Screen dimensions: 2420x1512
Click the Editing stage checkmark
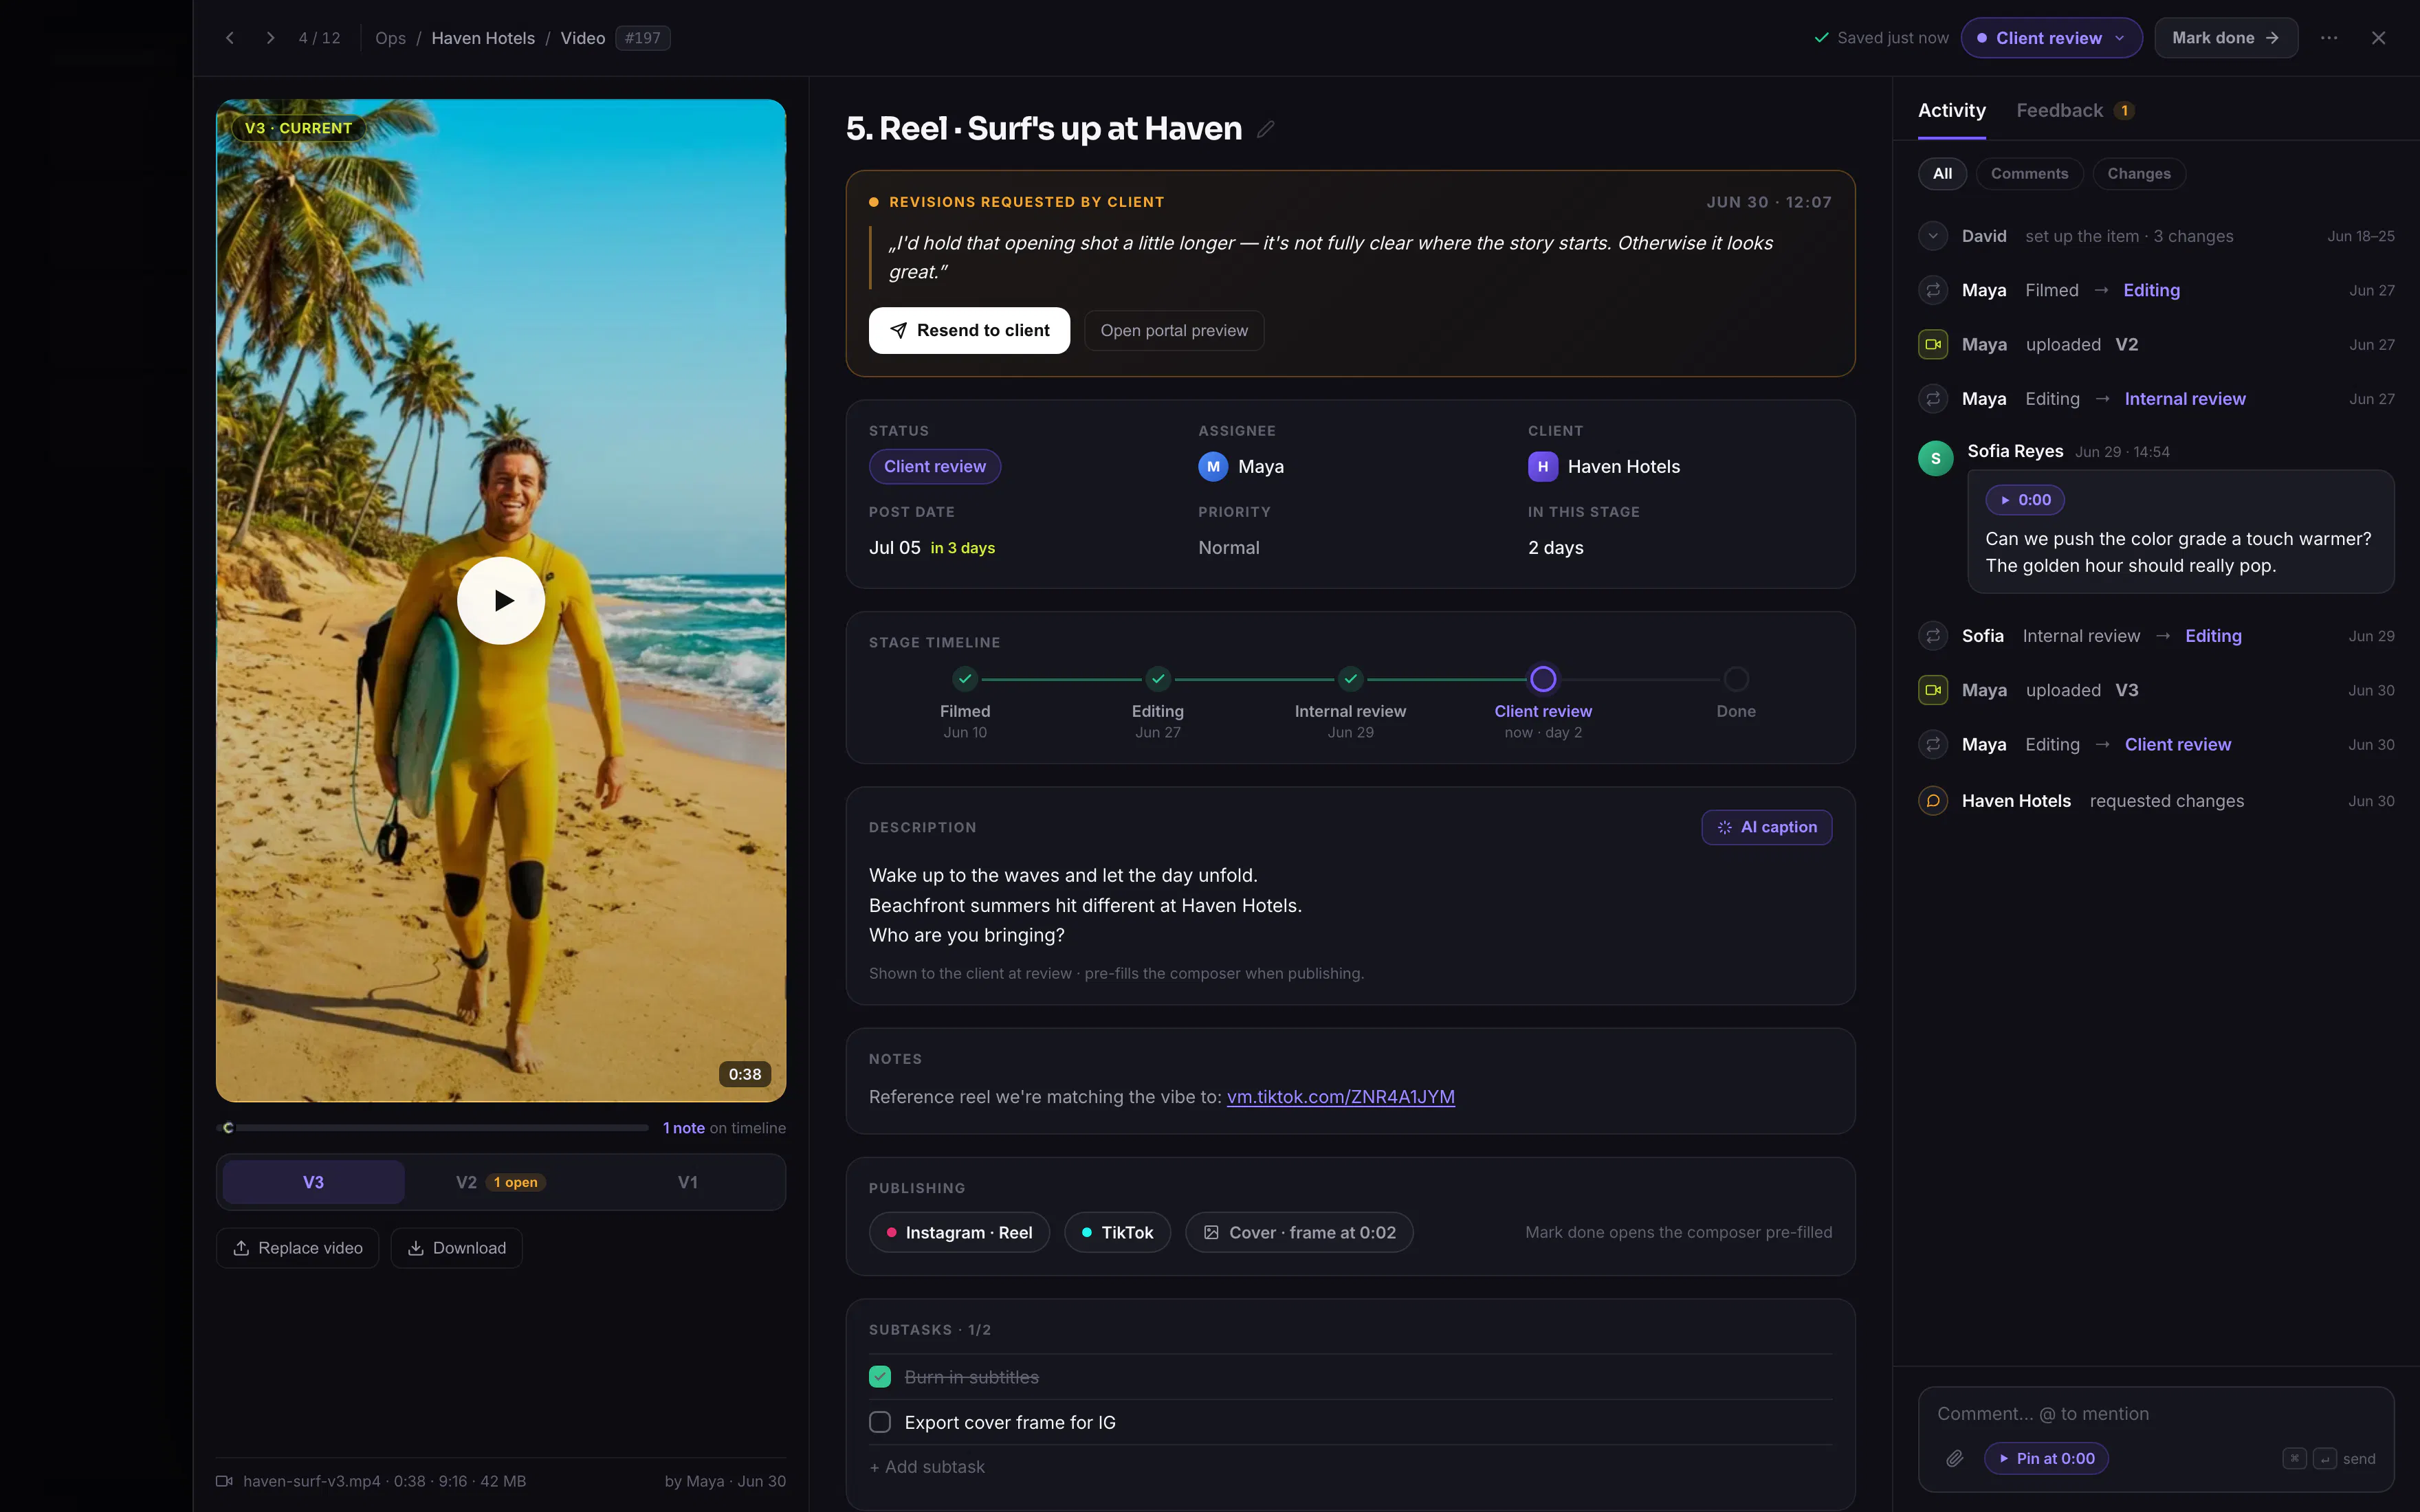[1158, 679]
